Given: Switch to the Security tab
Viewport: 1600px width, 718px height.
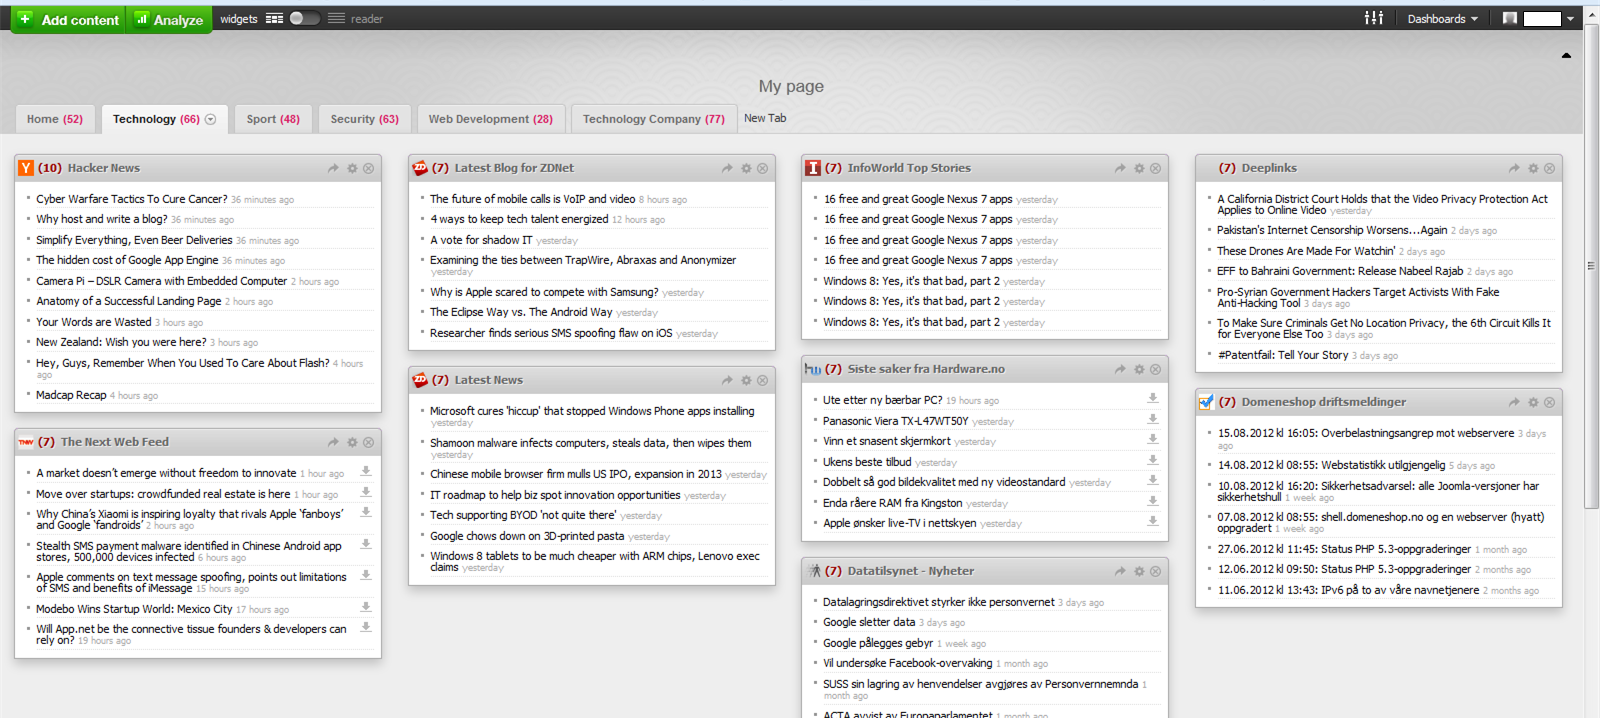Looking at the screenshot, I should click(364, 119).
